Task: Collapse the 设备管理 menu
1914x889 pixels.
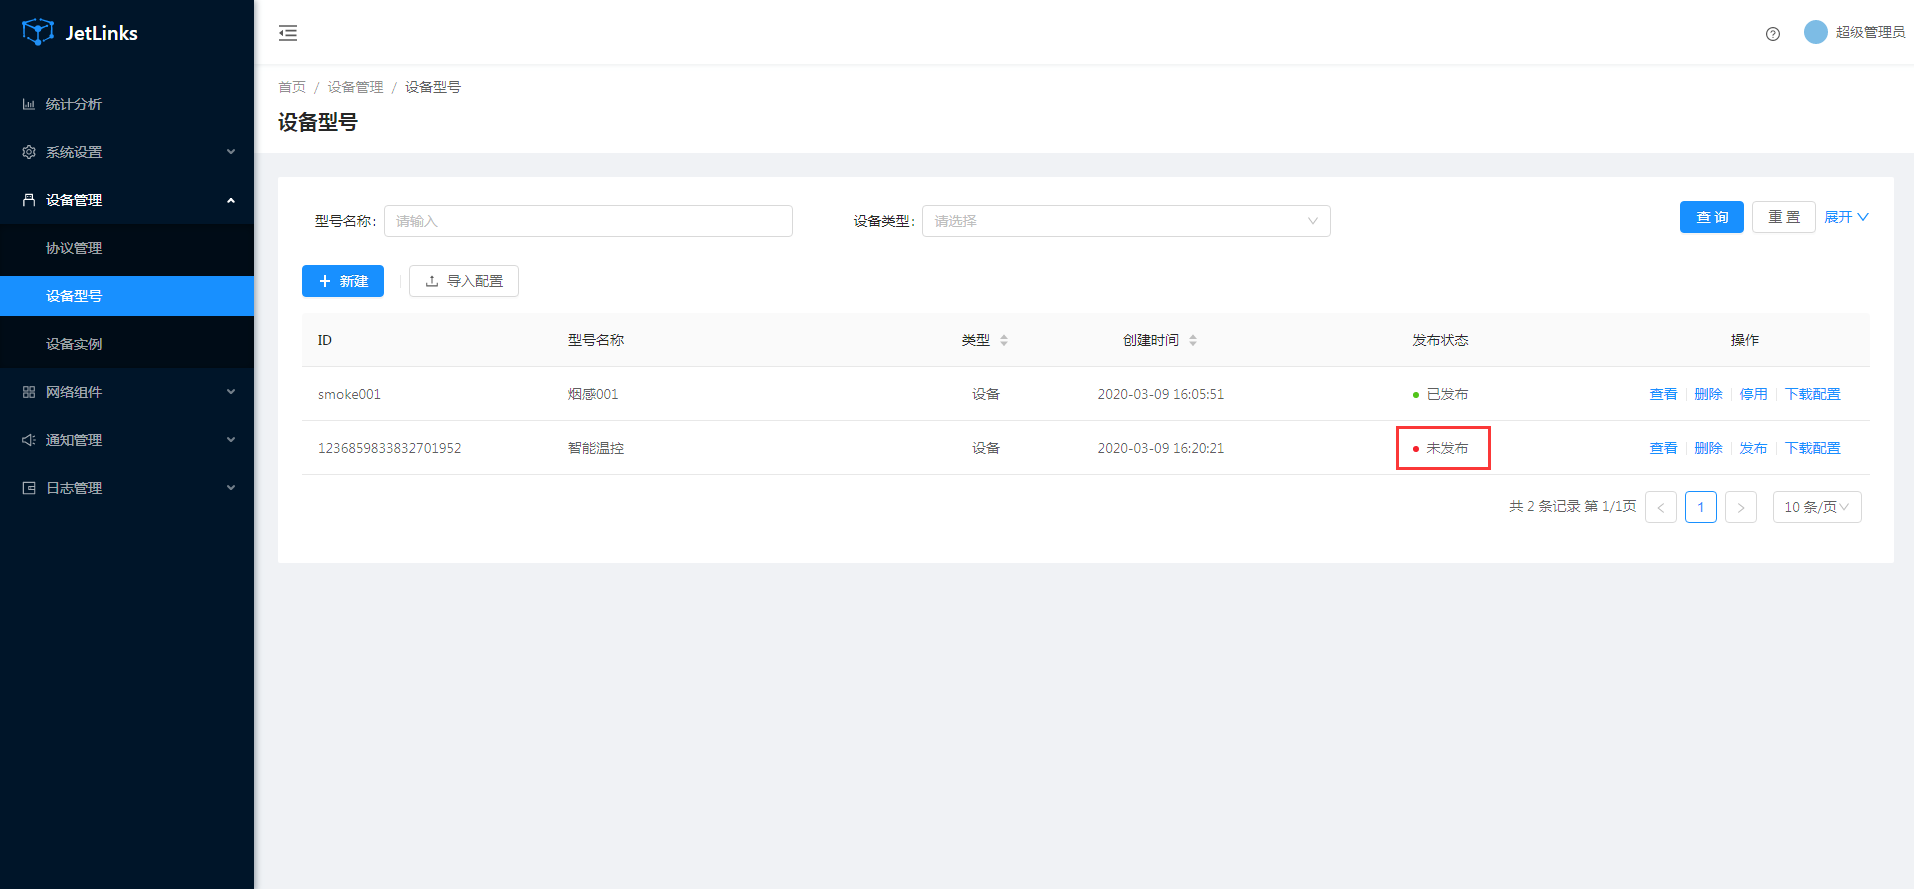Action: pyautogui.click(x=127, y=200)
